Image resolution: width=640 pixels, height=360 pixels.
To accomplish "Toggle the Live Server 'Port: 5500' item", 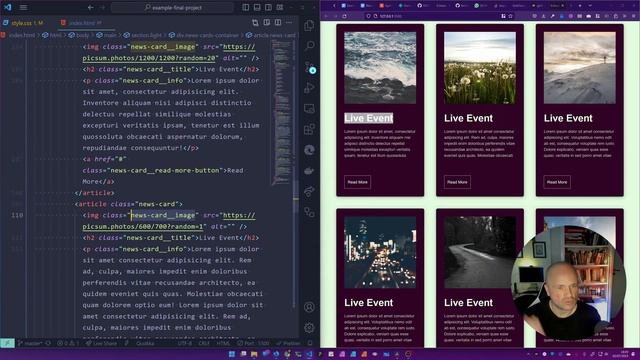I will pyautogui.click(x=253, y=343).
